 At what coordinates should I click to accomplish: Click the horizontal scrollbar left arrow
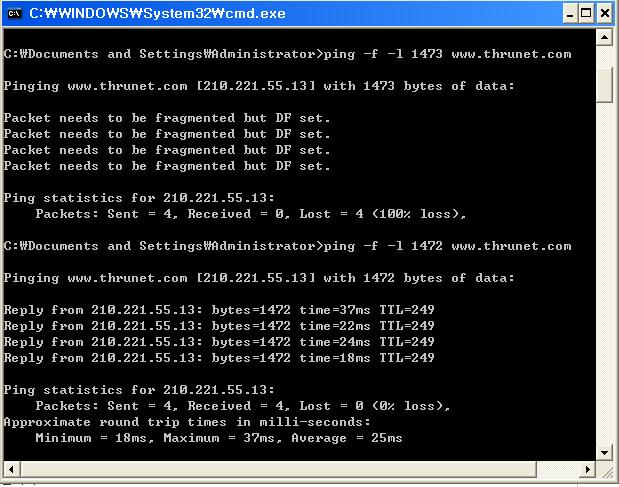click(x=11, y=469)
